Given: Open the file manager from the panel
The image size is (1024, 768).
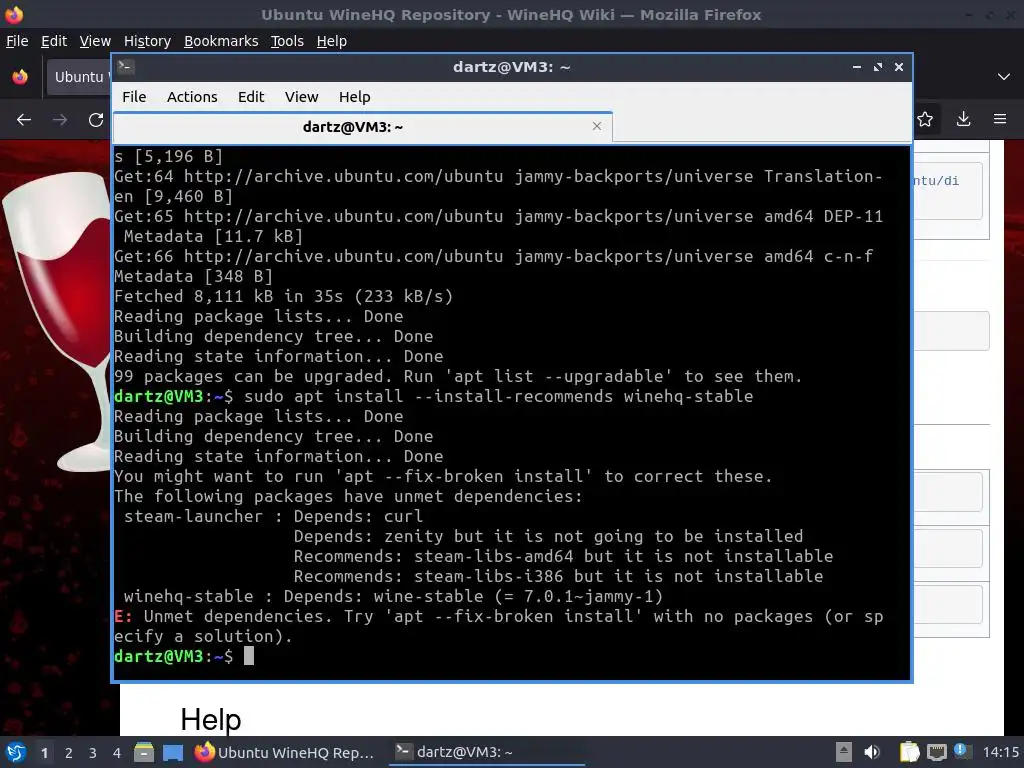Looking at the screenshot, I should click(144, 752).
